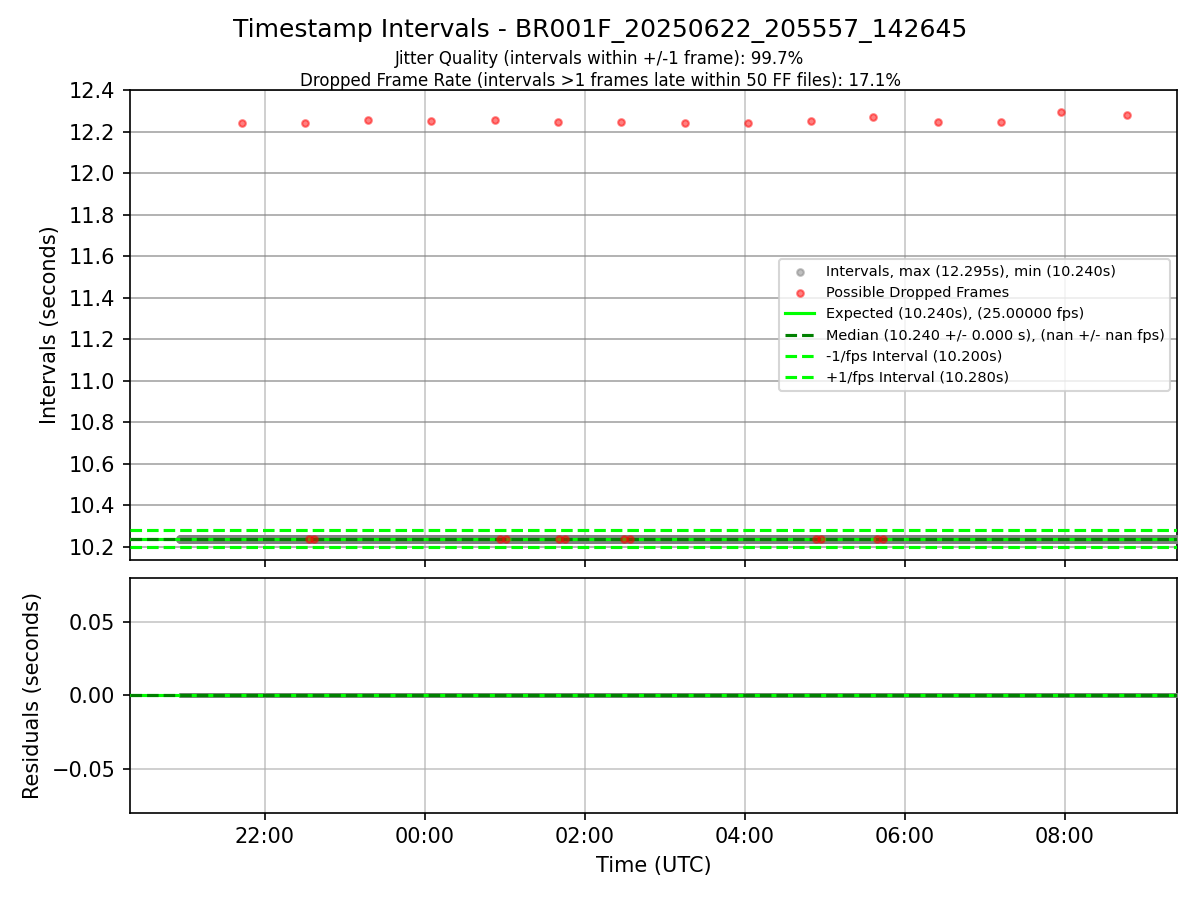Click the 'Intervals (seconds)' y-axis label

tap(49, 325)
